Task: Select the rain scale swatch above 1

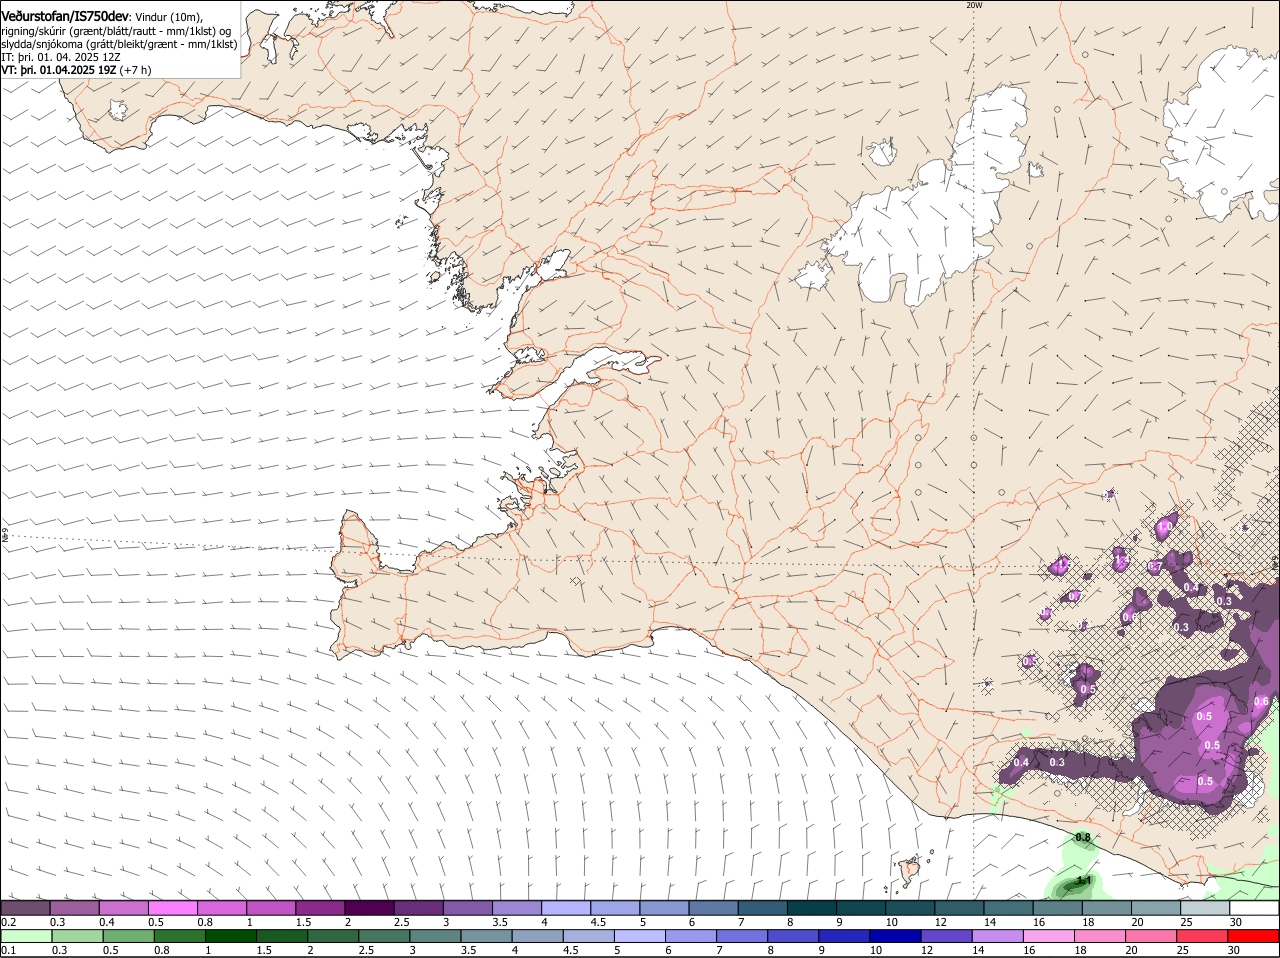Action: [x=230, y=936]
